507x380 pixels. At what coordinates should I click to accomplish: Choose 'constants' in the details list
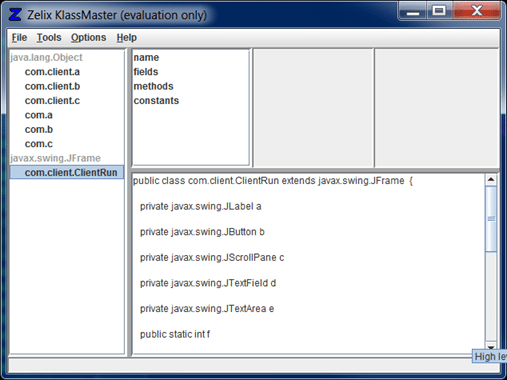pyautogui.click(x=156, y=100)
